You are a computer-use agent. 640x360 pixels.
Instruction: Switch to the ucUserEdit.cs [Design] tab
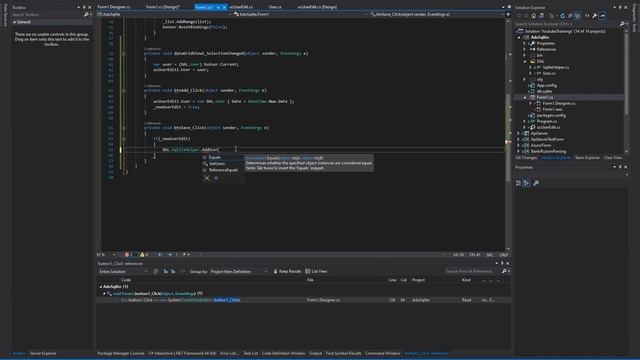(317, 7)
